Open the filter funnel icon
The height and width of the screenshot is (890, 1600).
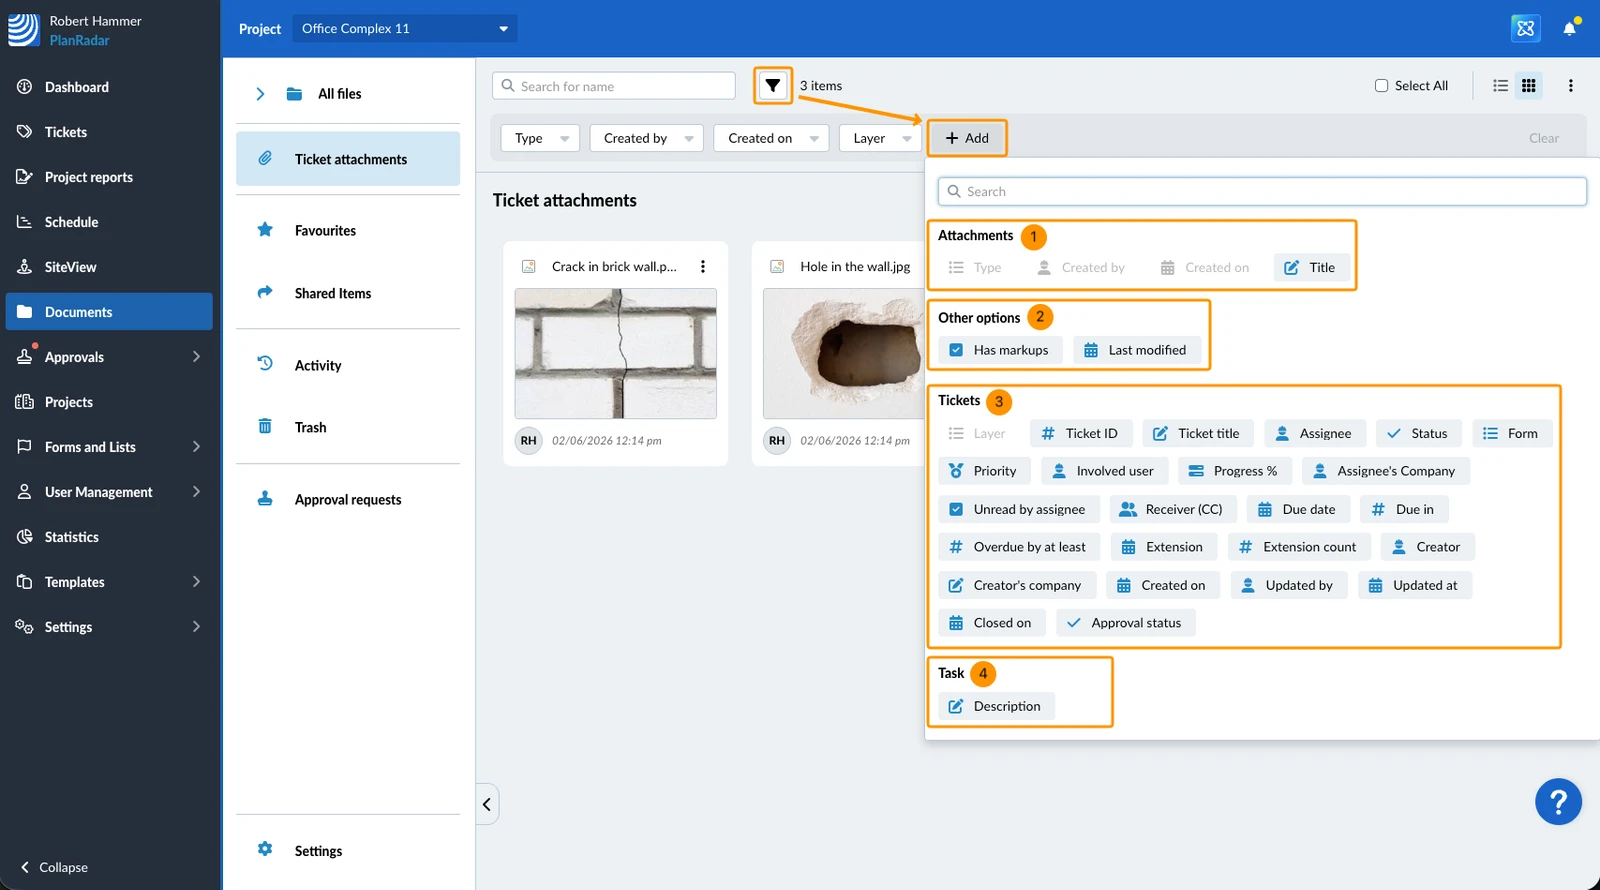coord(773,86)
